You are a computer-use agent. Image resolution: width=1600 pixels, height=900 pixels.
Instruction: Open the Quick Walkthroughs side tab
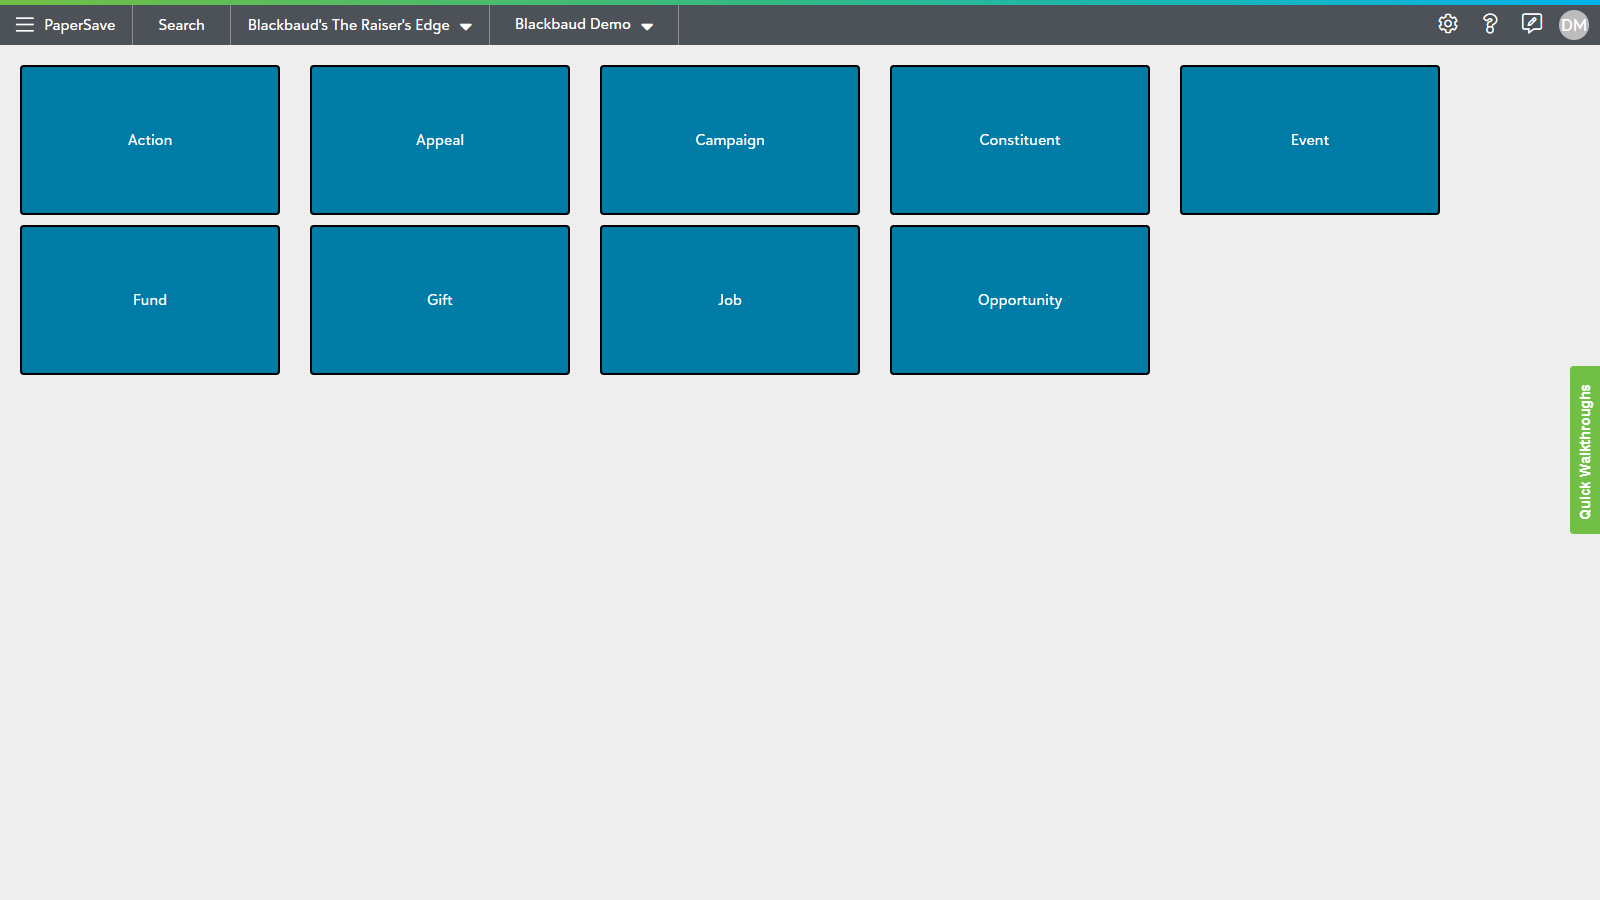coord(1585,450)
